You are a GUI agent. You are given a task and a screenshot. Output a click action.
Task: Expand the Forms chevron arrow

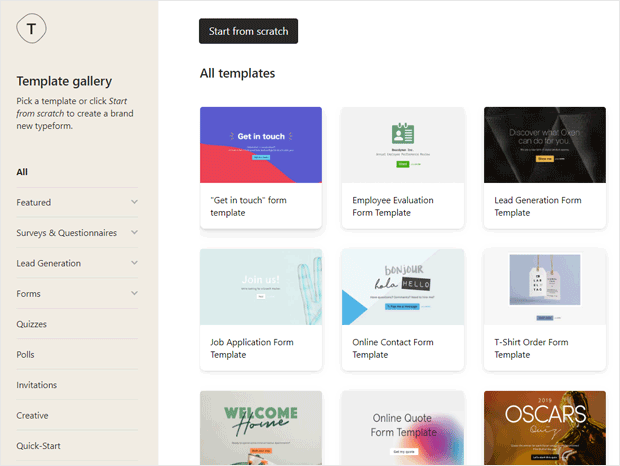click(134, 293)
